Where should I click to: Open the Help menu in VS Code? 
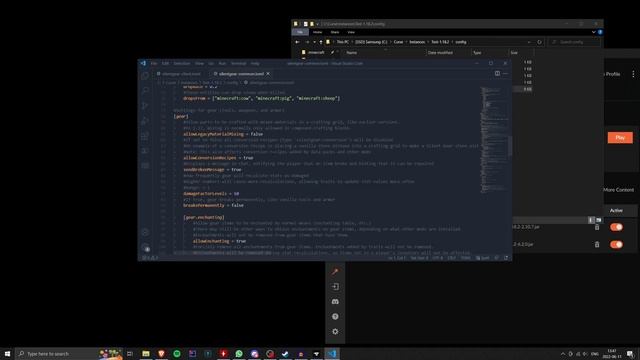[x=255, y=63]
